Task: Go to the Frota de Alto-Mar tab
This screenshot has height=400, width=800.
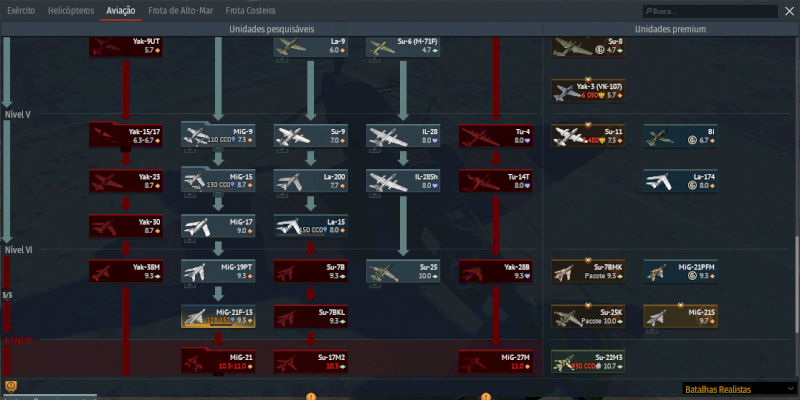Action: [x=181, y=11]
